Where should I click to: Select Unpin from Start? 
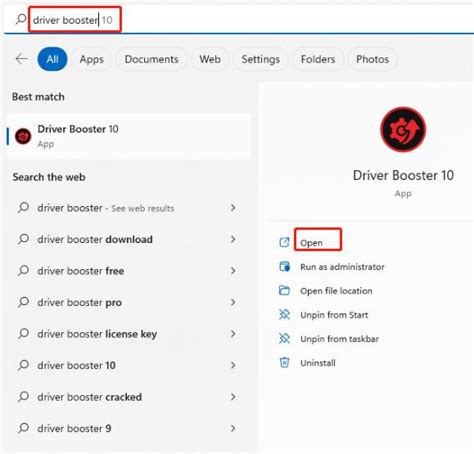coord(334,315)
